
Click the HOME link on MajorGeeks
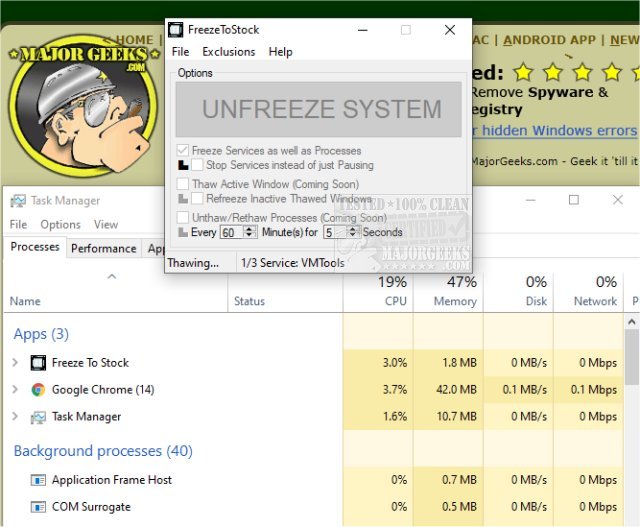[135, 40]
